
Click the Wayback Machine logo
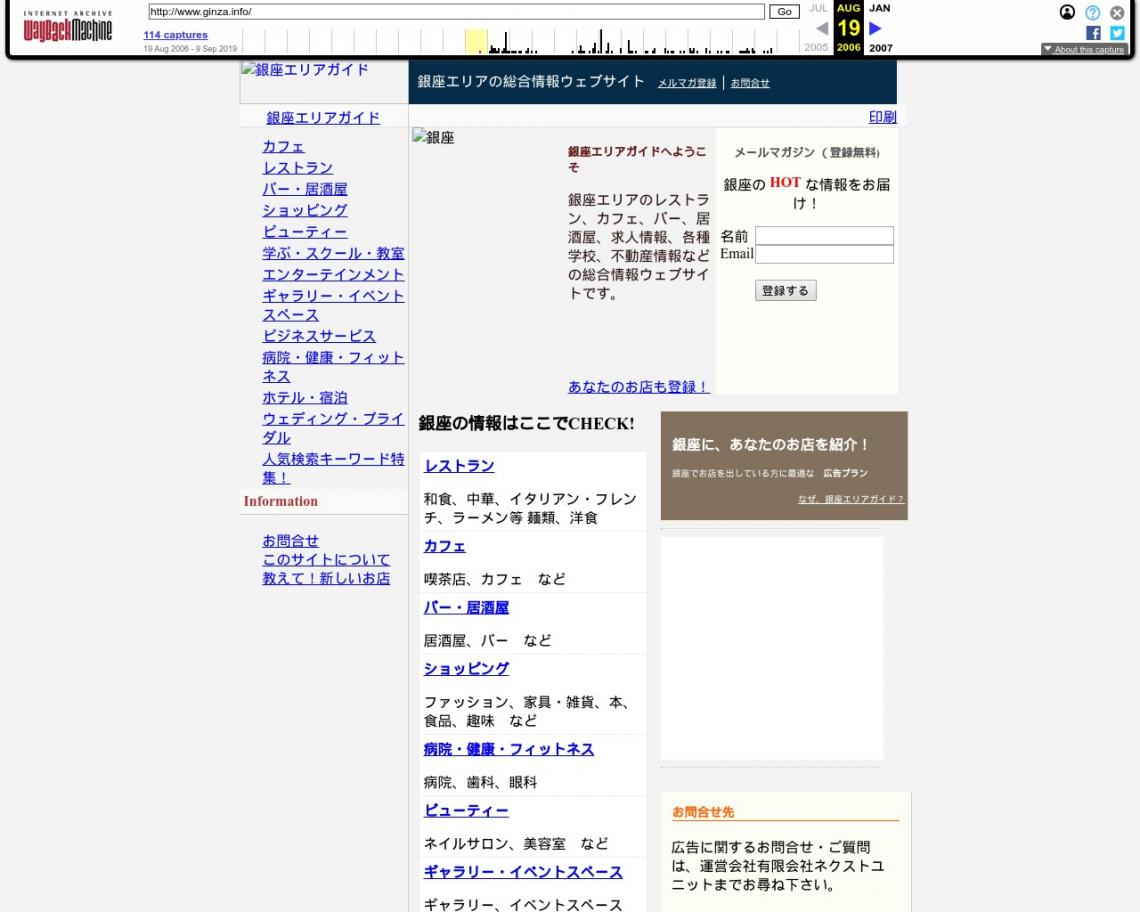(68, 28)
